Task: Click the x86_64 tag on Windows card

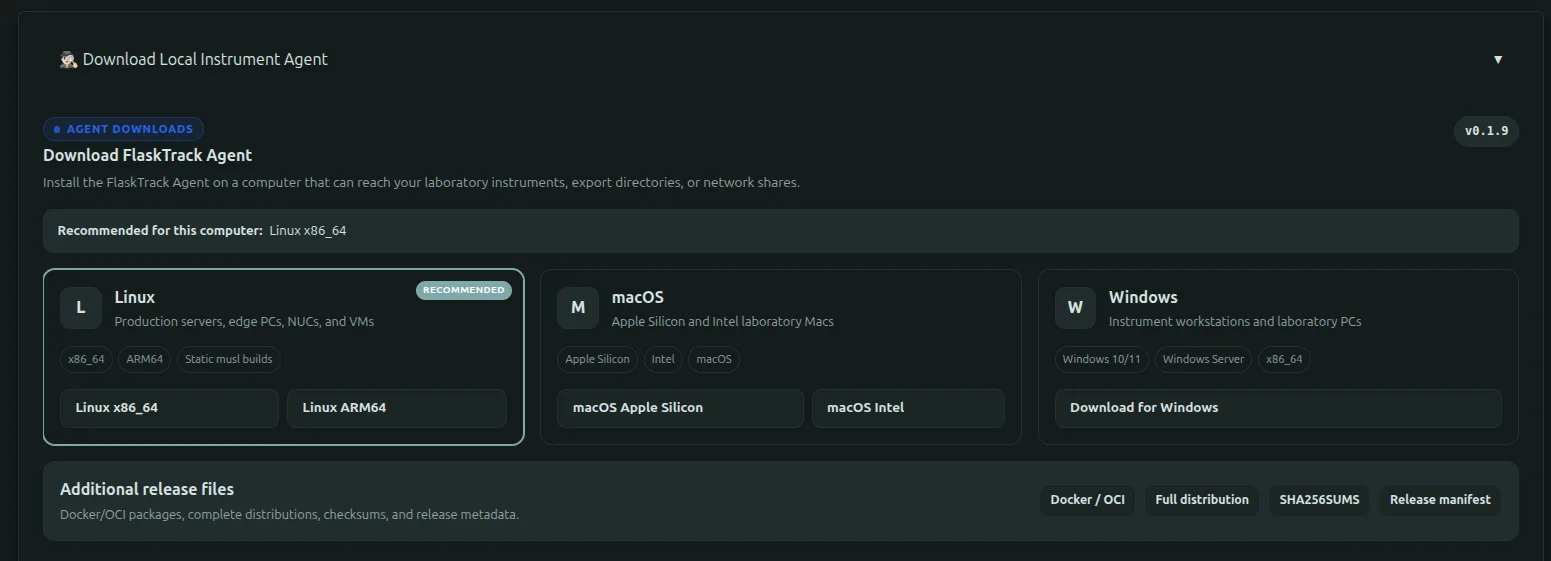Action: click(x=1284, y=360)
